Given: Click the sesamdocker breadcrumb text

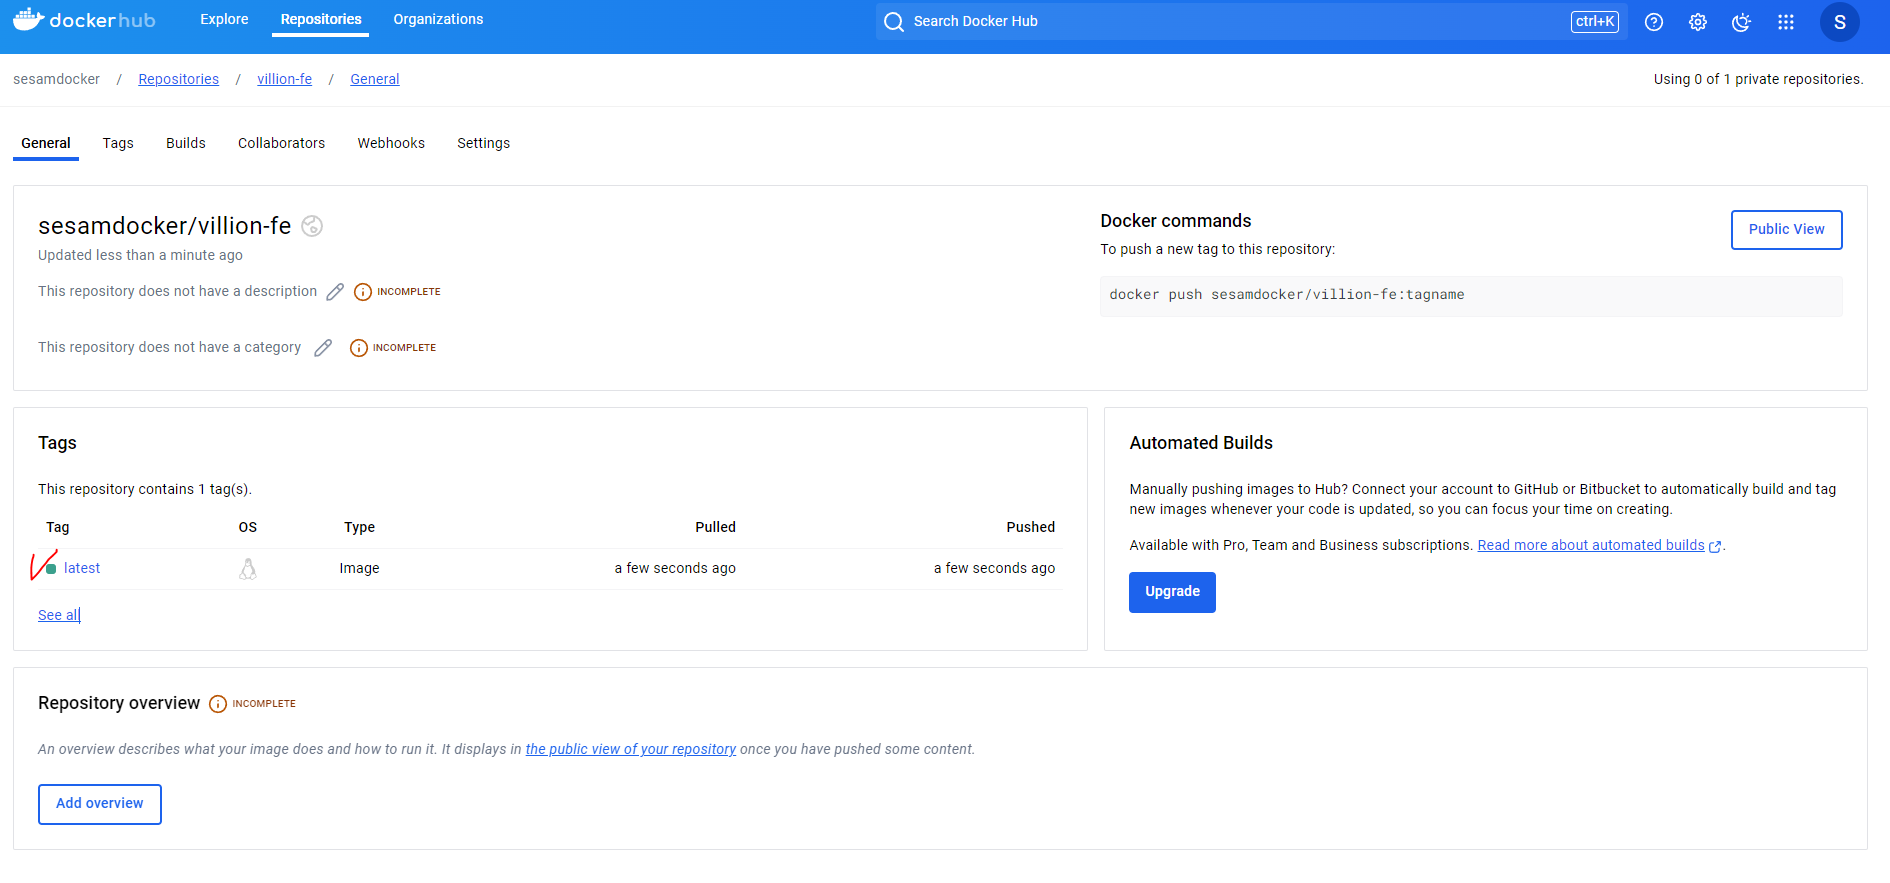Looking at the screenshot, I should (x=56, y=79).
